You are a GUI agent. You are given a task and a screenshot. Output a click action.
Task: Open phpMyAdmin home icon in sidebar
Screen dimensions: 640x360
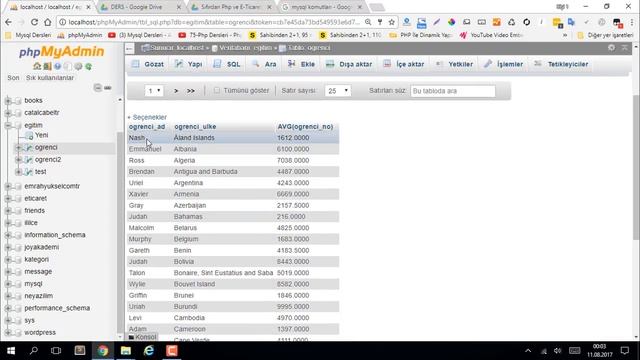pyautogui.click(x=37, y=66)
